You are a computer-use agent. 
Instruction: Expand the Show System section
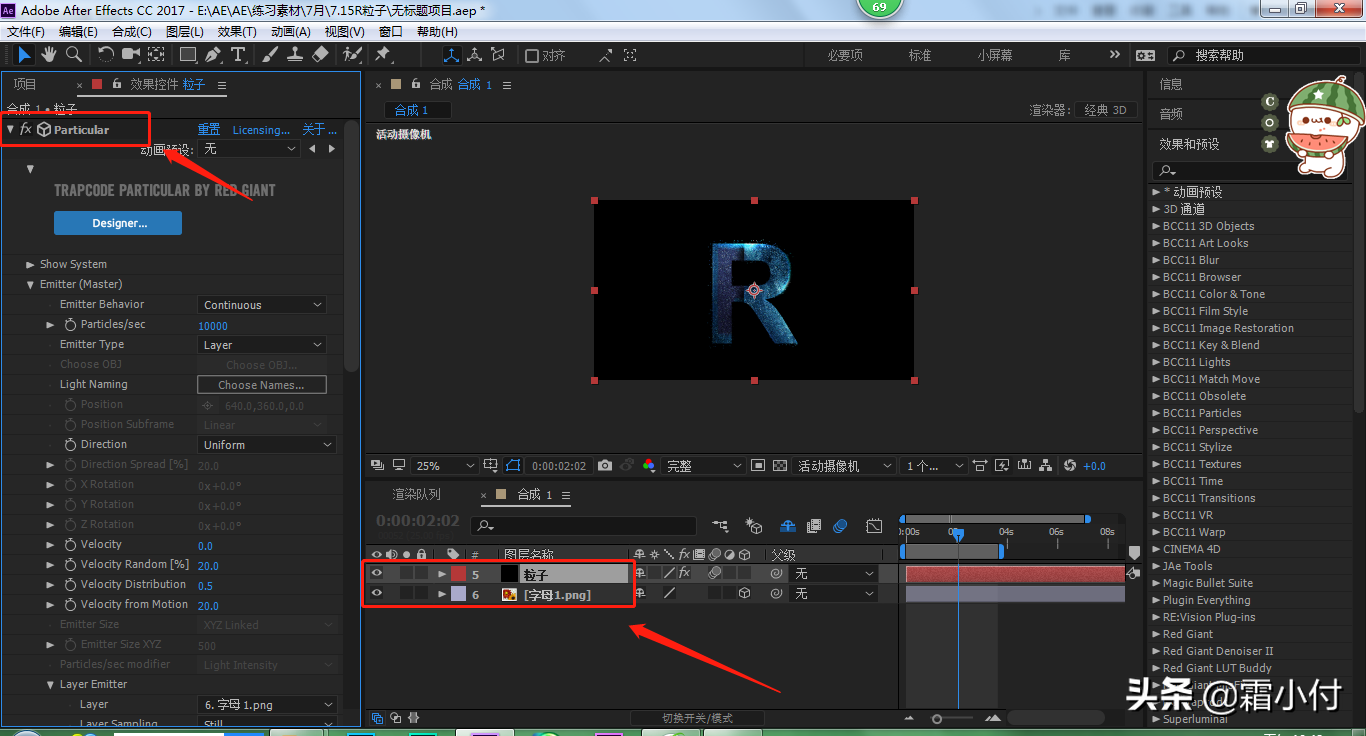31,265
